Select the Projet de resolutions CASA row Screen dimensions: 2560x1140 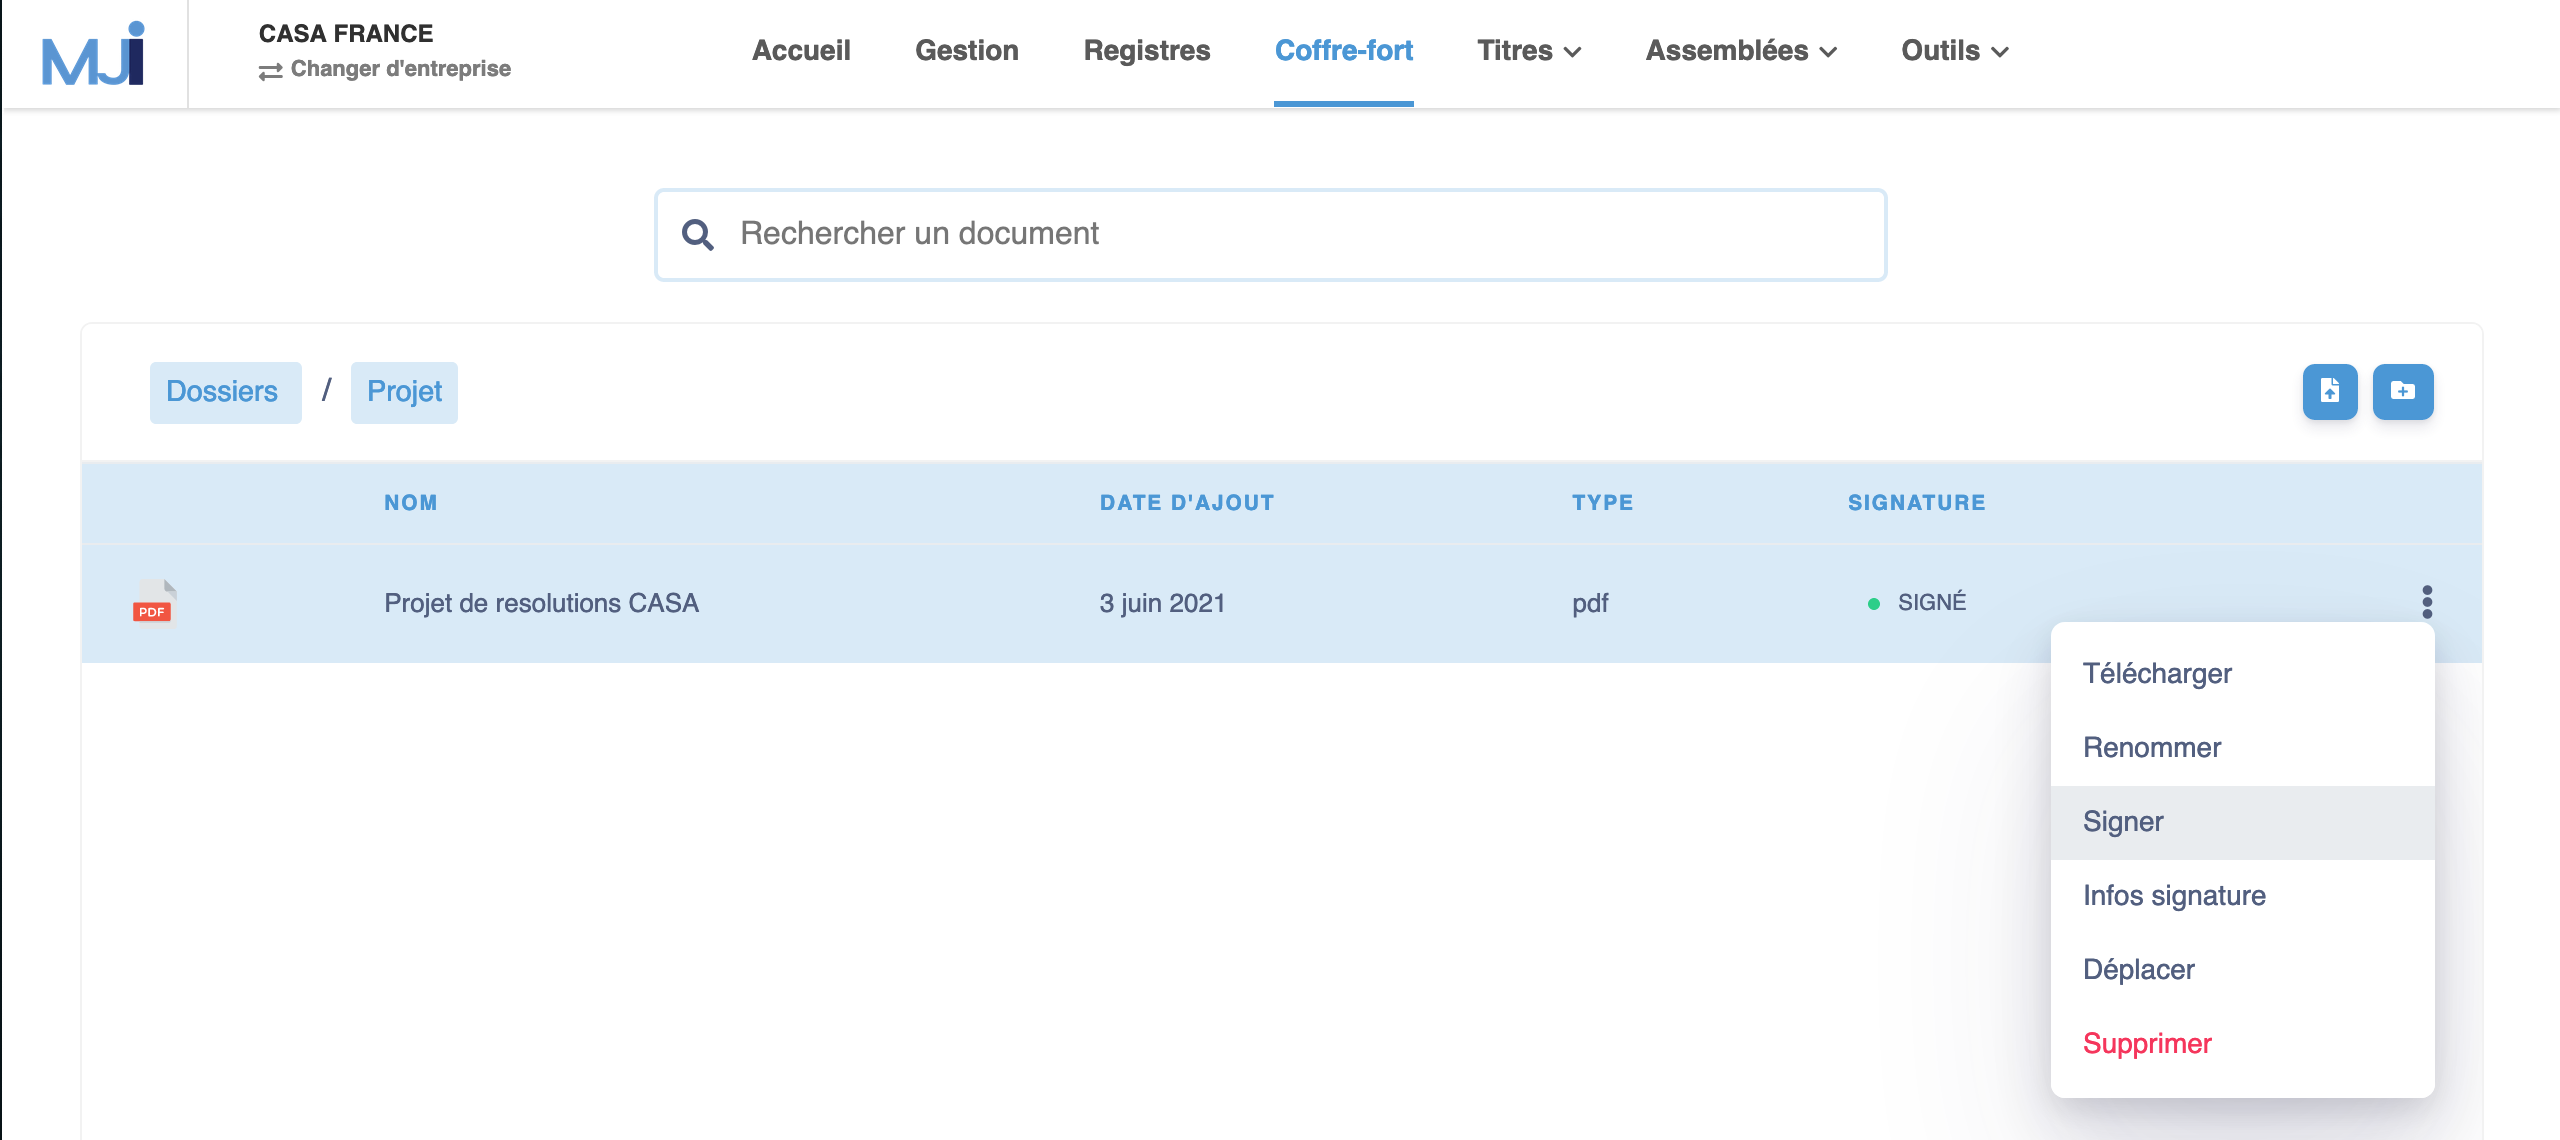pyautogui.click(x=541, y=603)
